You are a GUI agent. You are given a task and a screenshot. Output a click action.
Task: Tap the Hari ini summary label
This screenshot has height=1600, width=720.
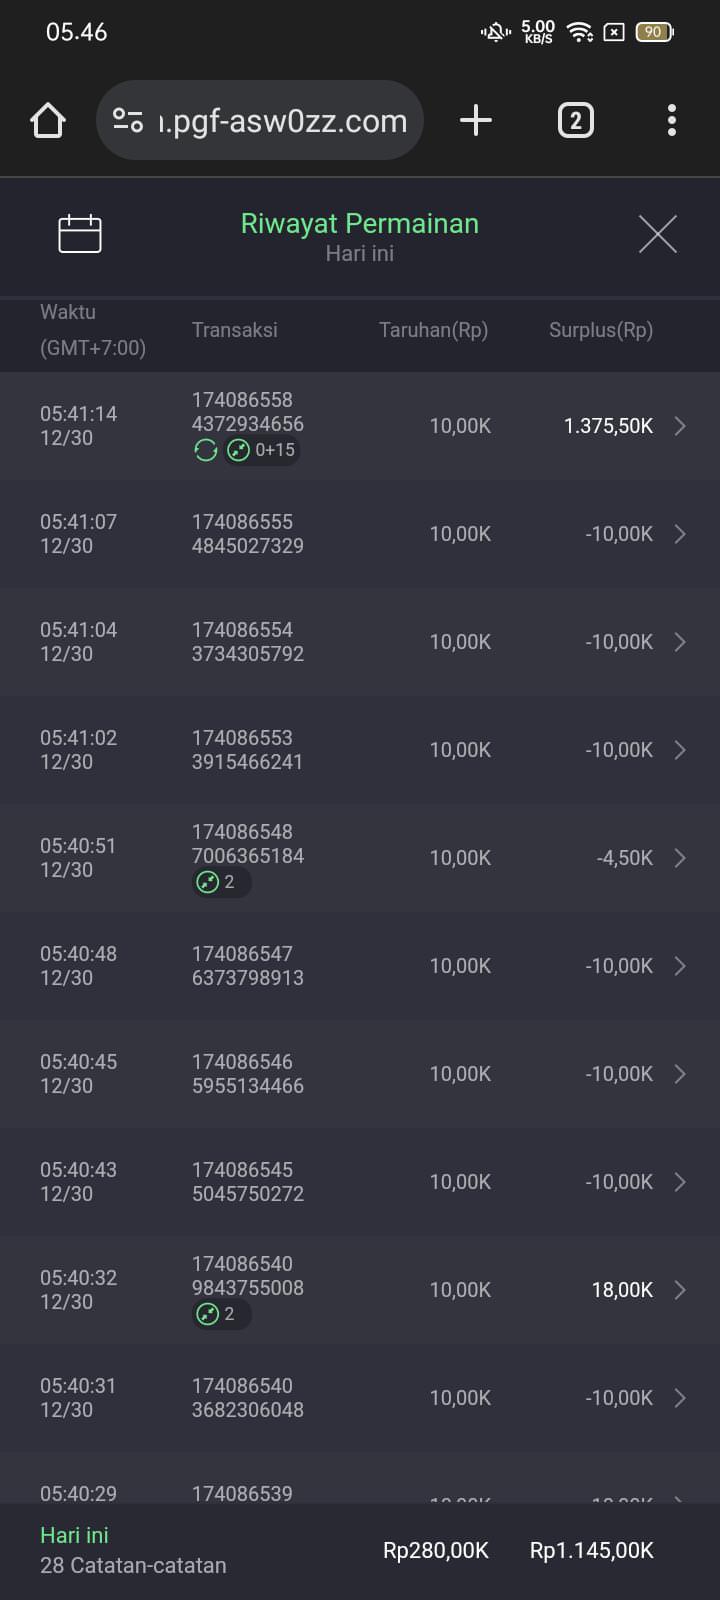75,1535
